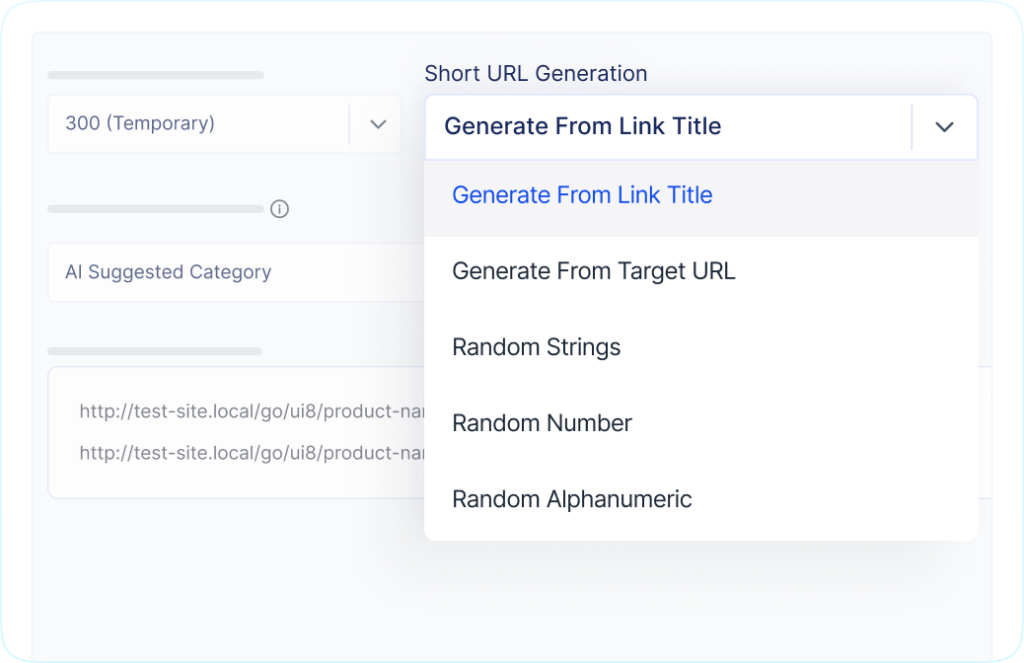Select the highlighted Generate From Link Title entry

pyautogui.click(x=582, y=195)
